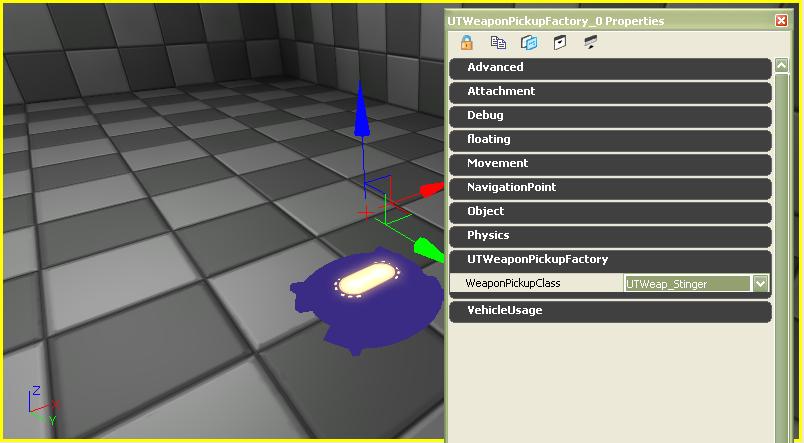Click the fifth toolbar icon with dark bar
The width and height of the screenshot is (804, 443).
tap(590, 43)
